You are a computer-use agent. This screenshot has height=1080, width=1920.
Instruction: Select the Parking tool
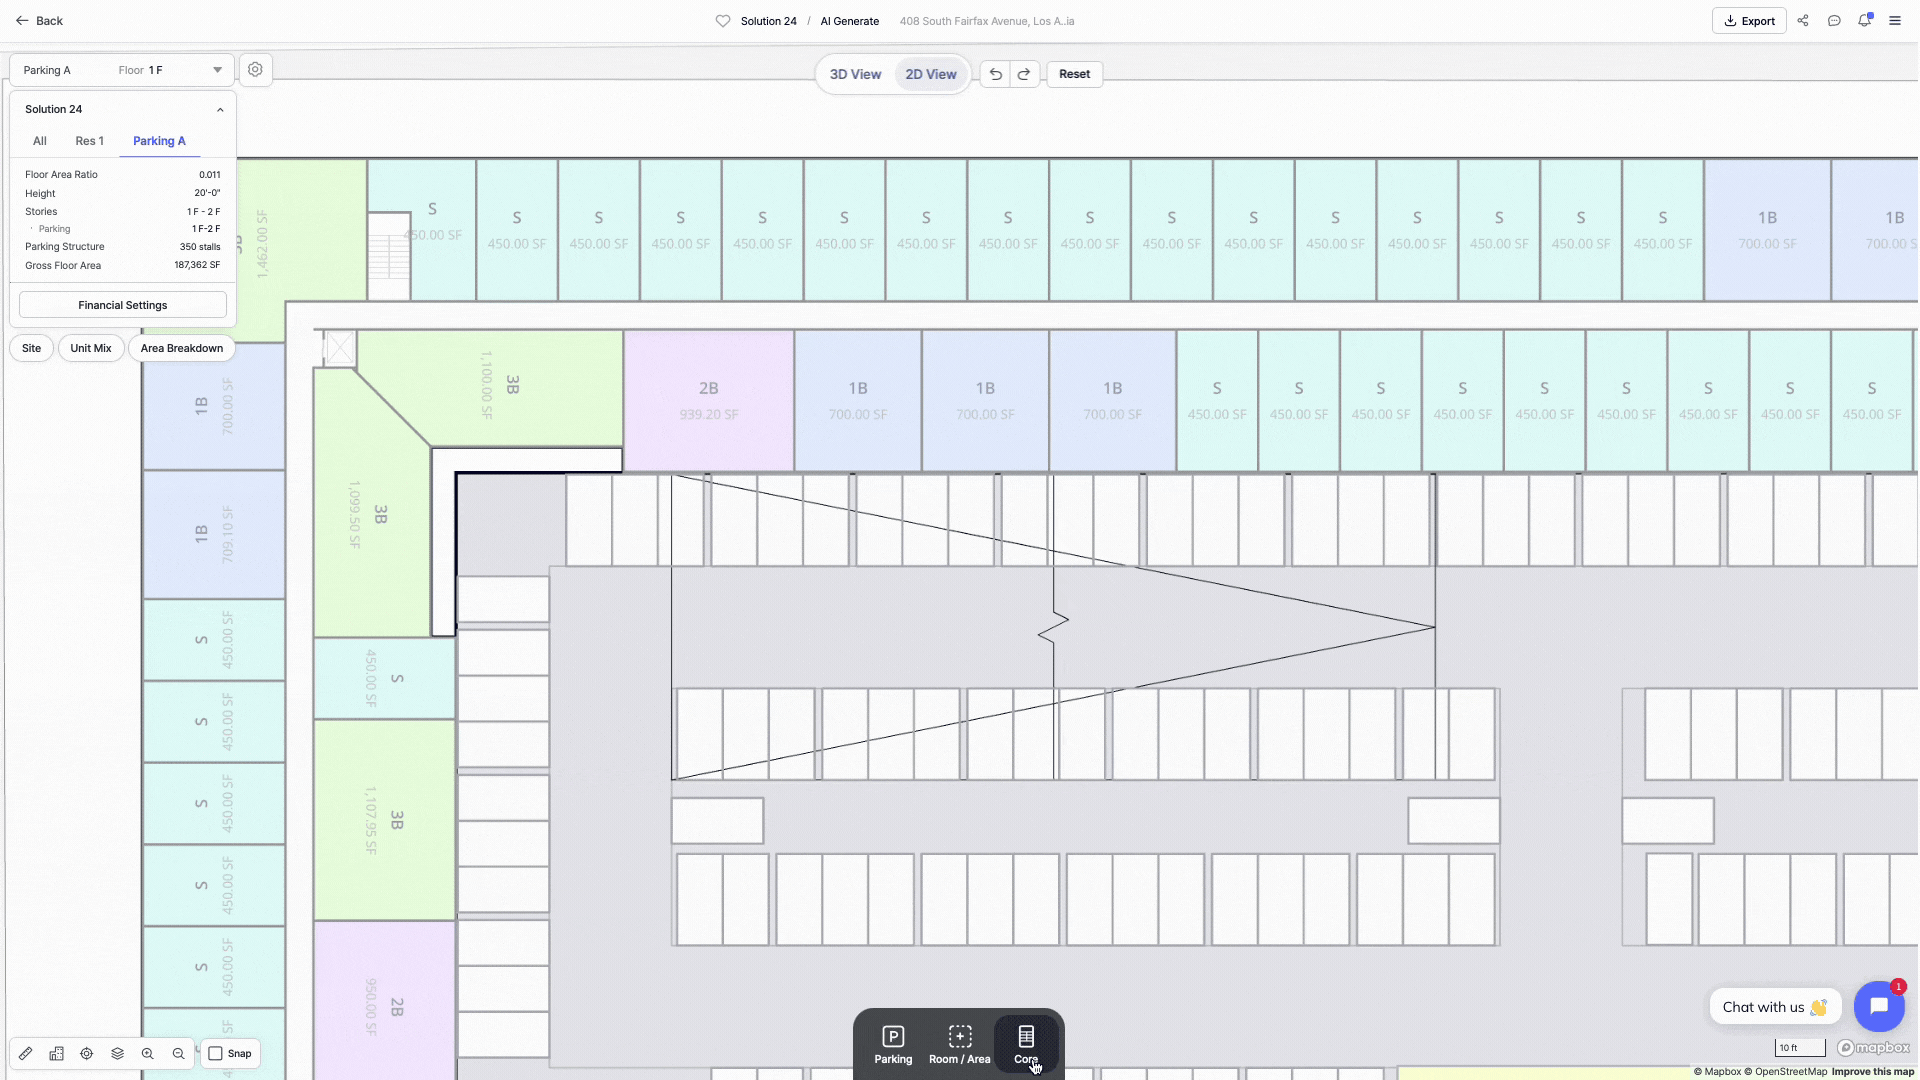[x=893, y=1044]
